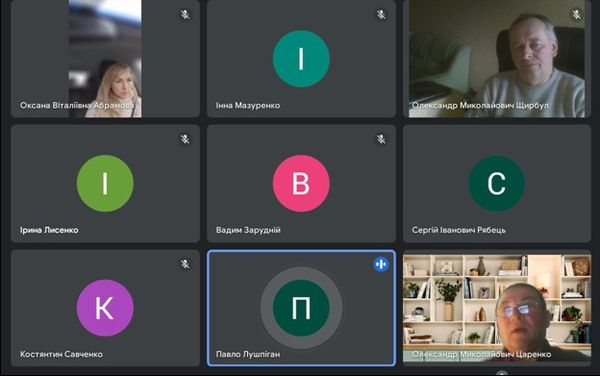Click the Вадим Зарудній name label

click(x=248, y=230)
